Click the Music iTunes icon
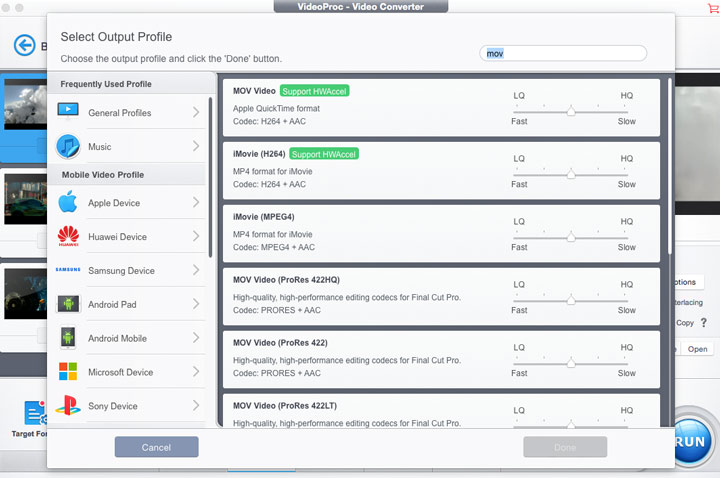 (x=68, y=146)
